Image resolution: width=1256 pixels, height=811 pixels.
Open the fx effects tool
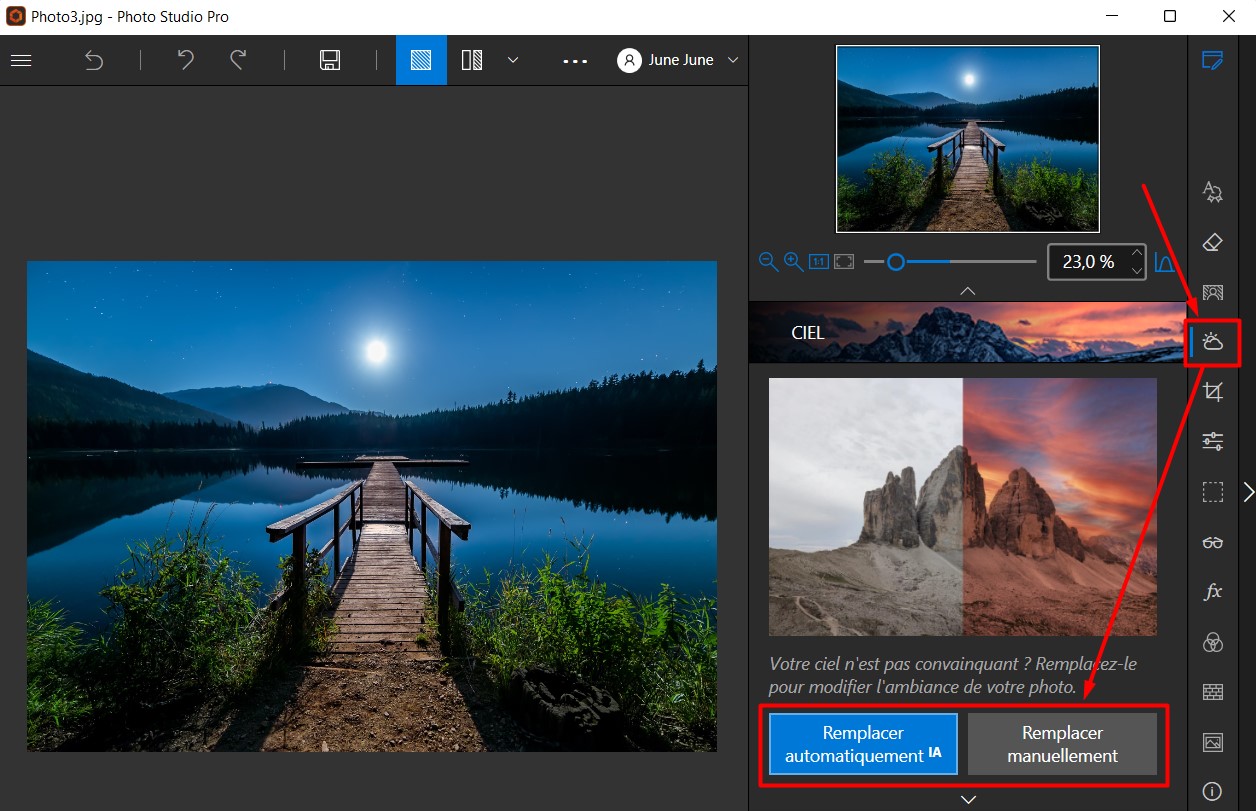coord(1212,592)
